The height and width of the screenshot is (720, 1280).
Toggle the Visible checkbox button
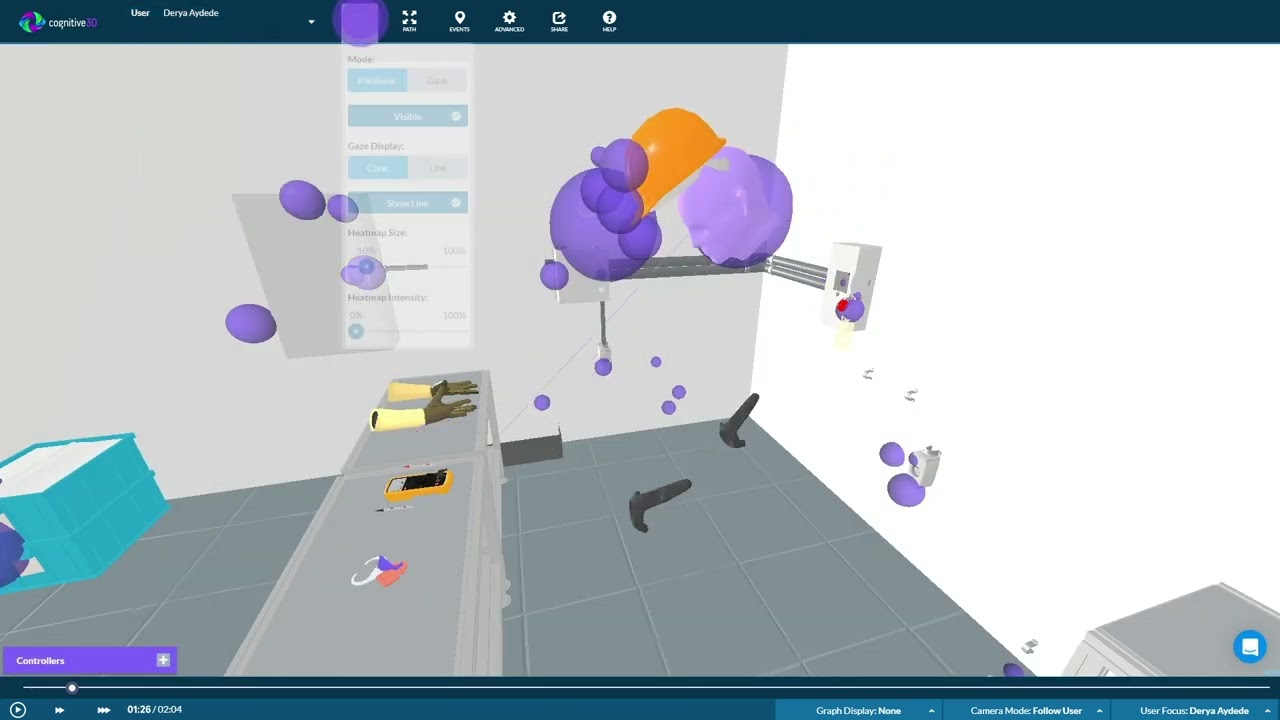(407, 116)
